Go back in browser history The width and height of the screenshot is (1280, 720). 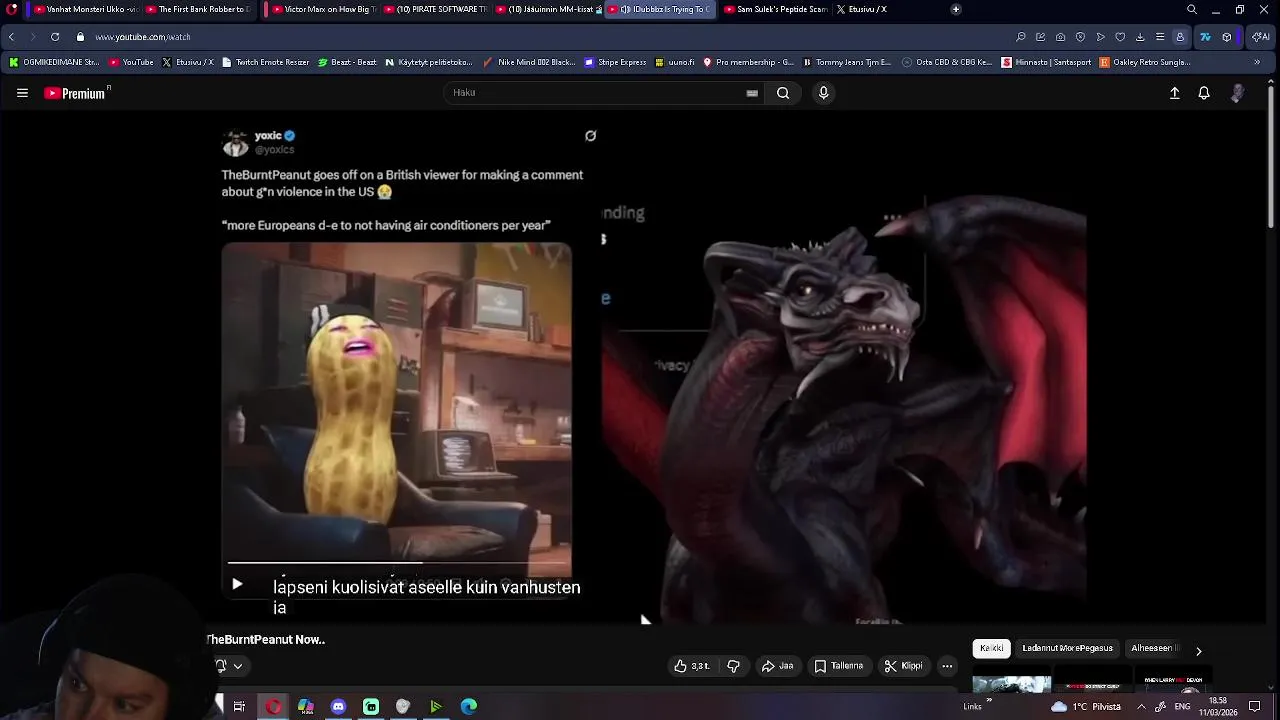click(x=11, y=37)
